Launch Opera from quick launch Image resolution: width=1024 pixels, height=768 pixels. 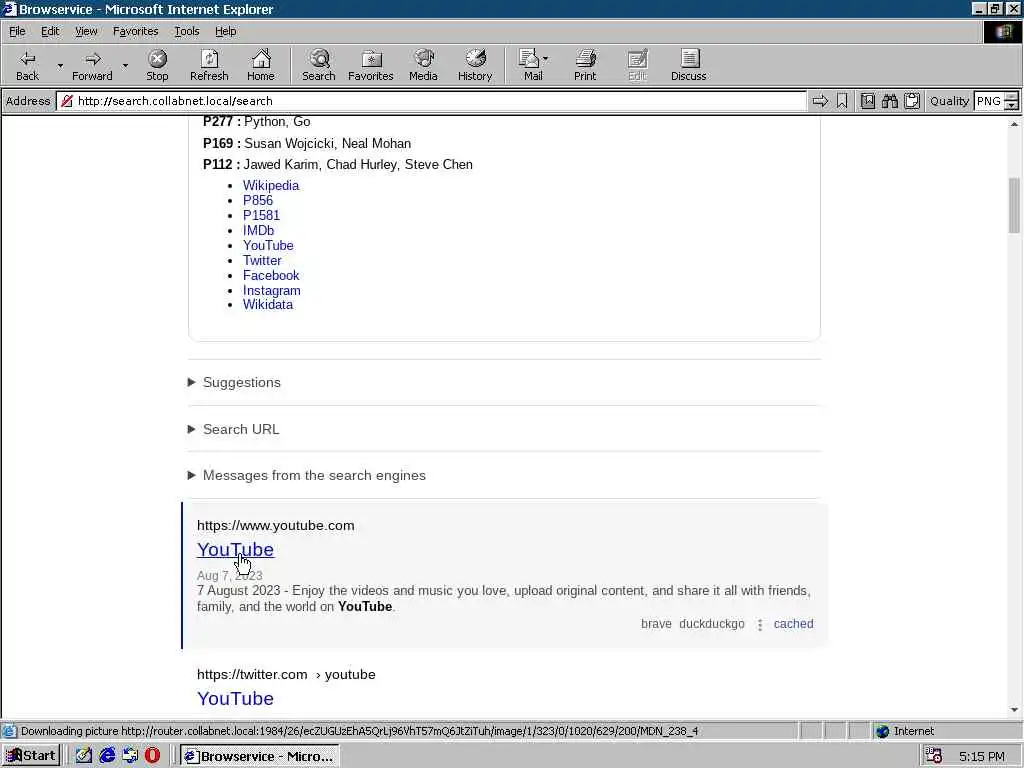coord(152,756)
